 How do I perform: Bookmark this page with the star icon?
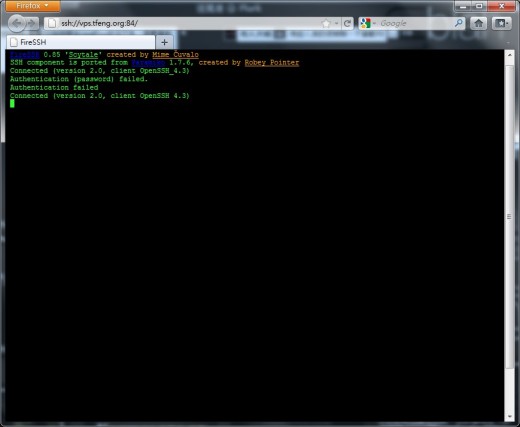(x=326, y=23)
